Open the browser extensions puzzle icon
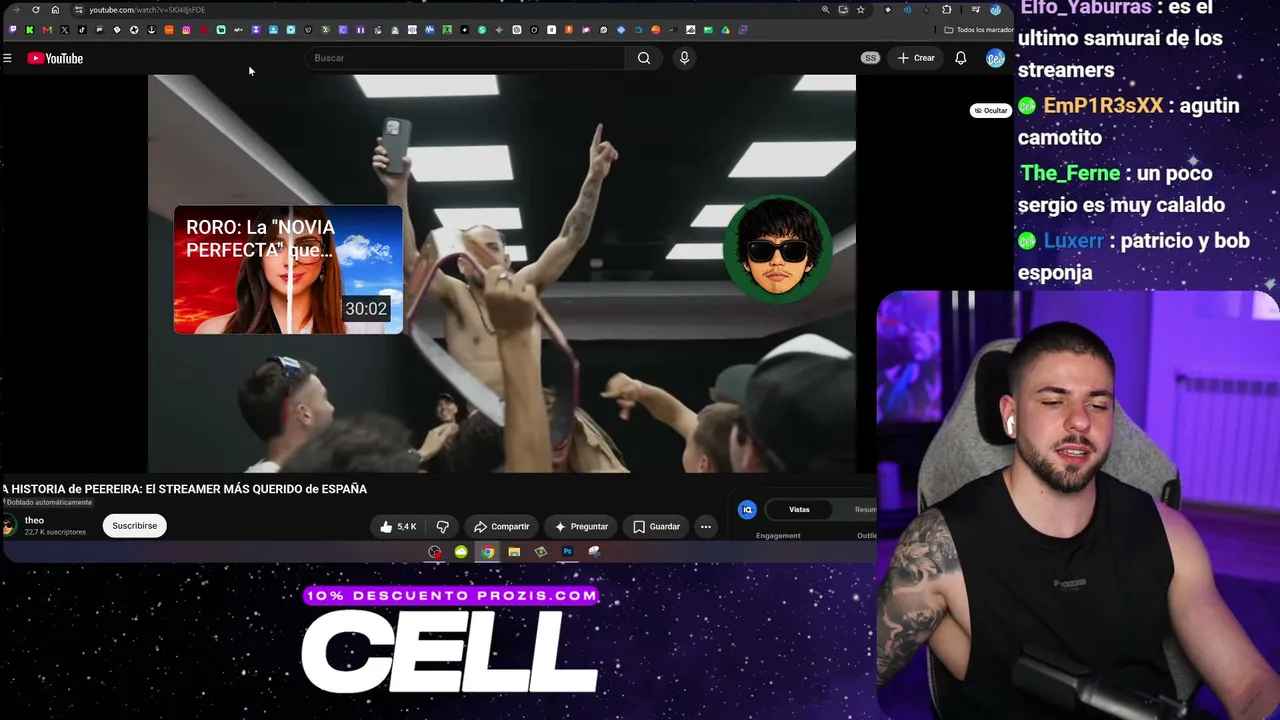Screen dimensions: 1280x720 coord(946,10)
